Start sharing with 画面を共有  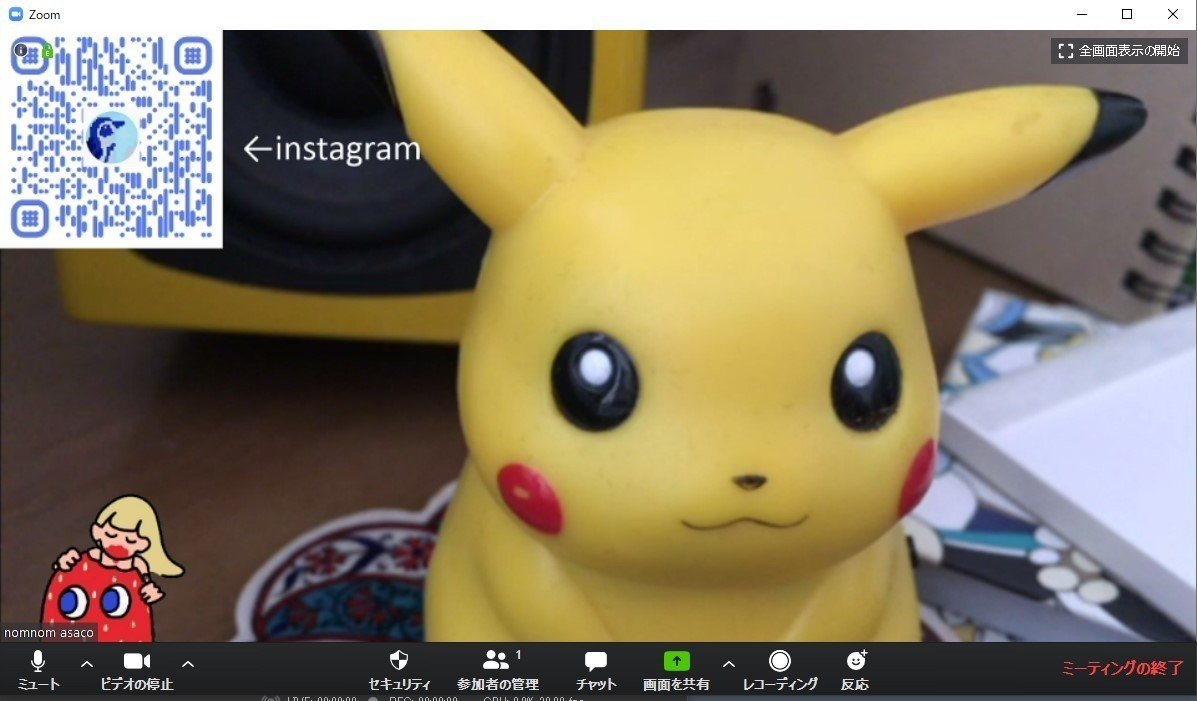point(676,670)
